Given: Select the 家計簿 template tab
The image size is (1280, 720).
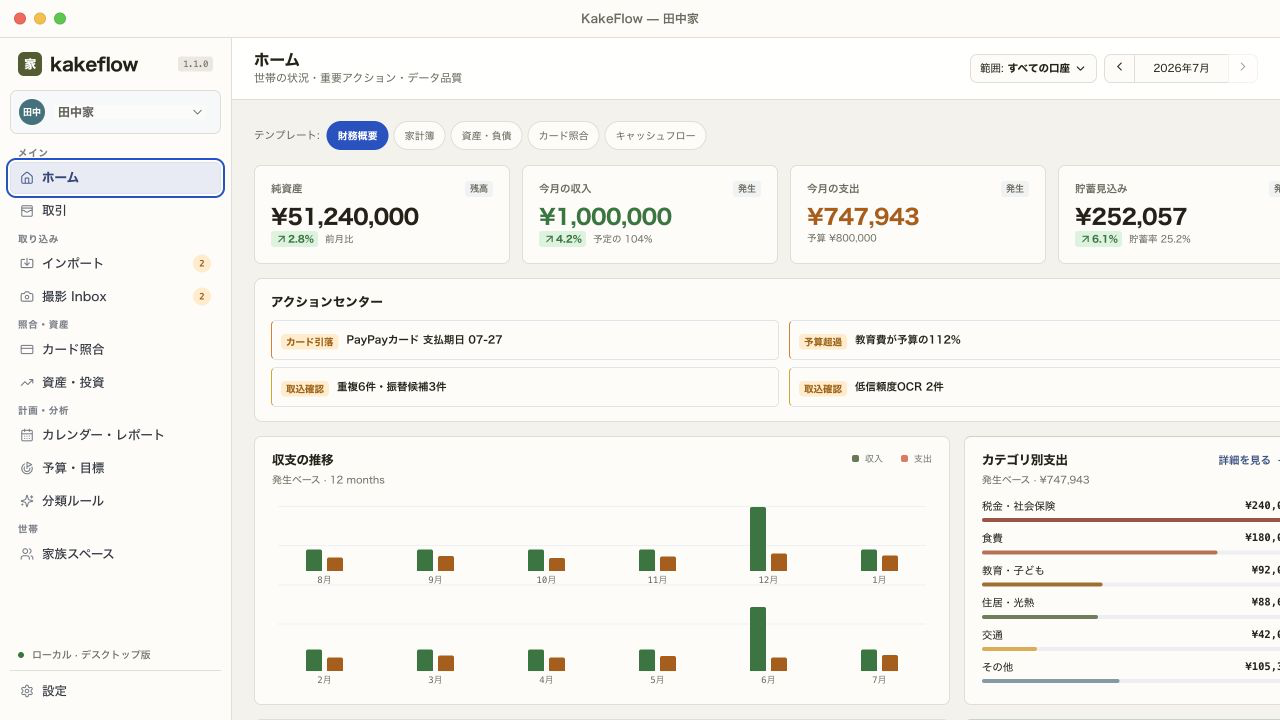Looking at the screenshot, I should [x=420, y=136].
